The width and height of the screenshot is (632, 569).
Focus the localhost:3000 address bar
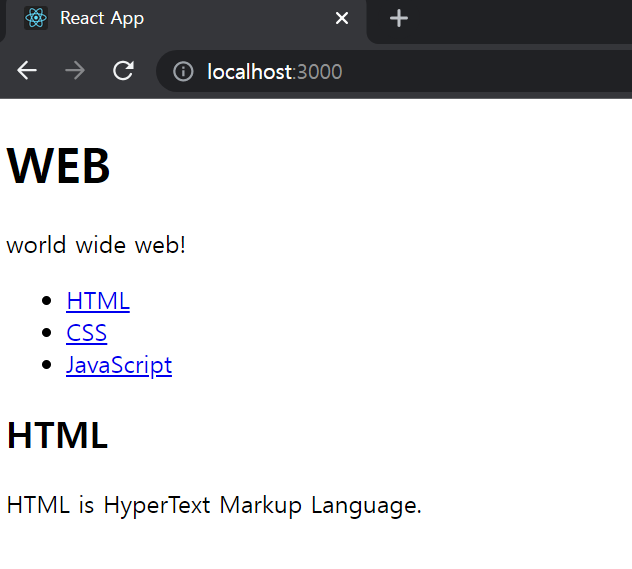[x=395, y=71]
